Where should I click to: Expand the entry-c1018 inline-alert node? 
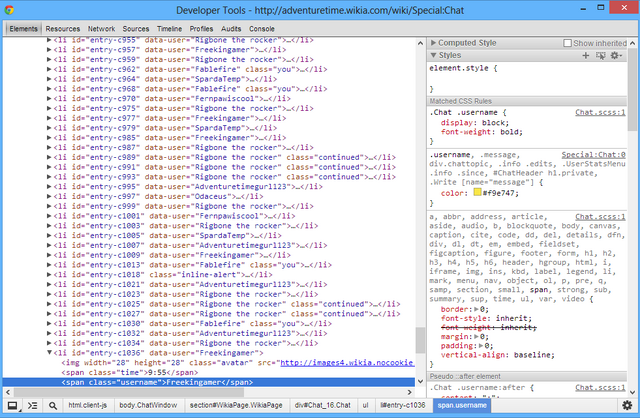click(x=49, y=275)
